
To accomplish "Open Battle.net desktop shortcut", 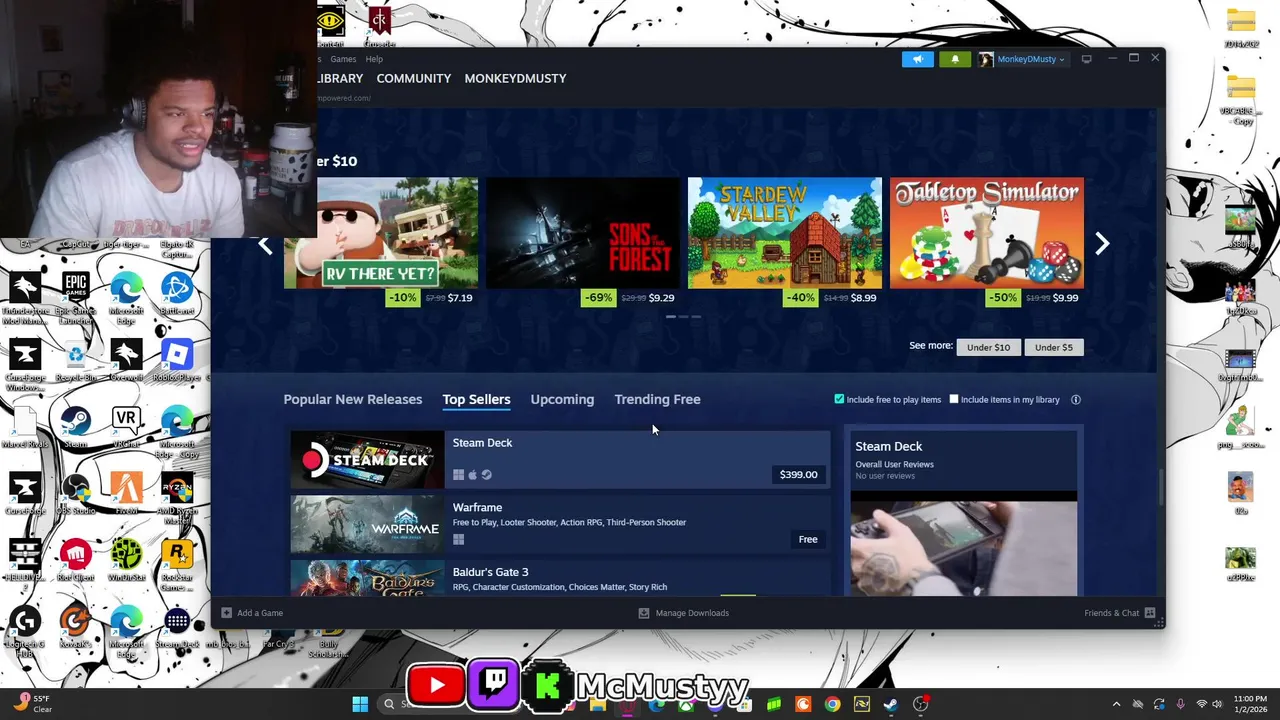I will point(177,295).
